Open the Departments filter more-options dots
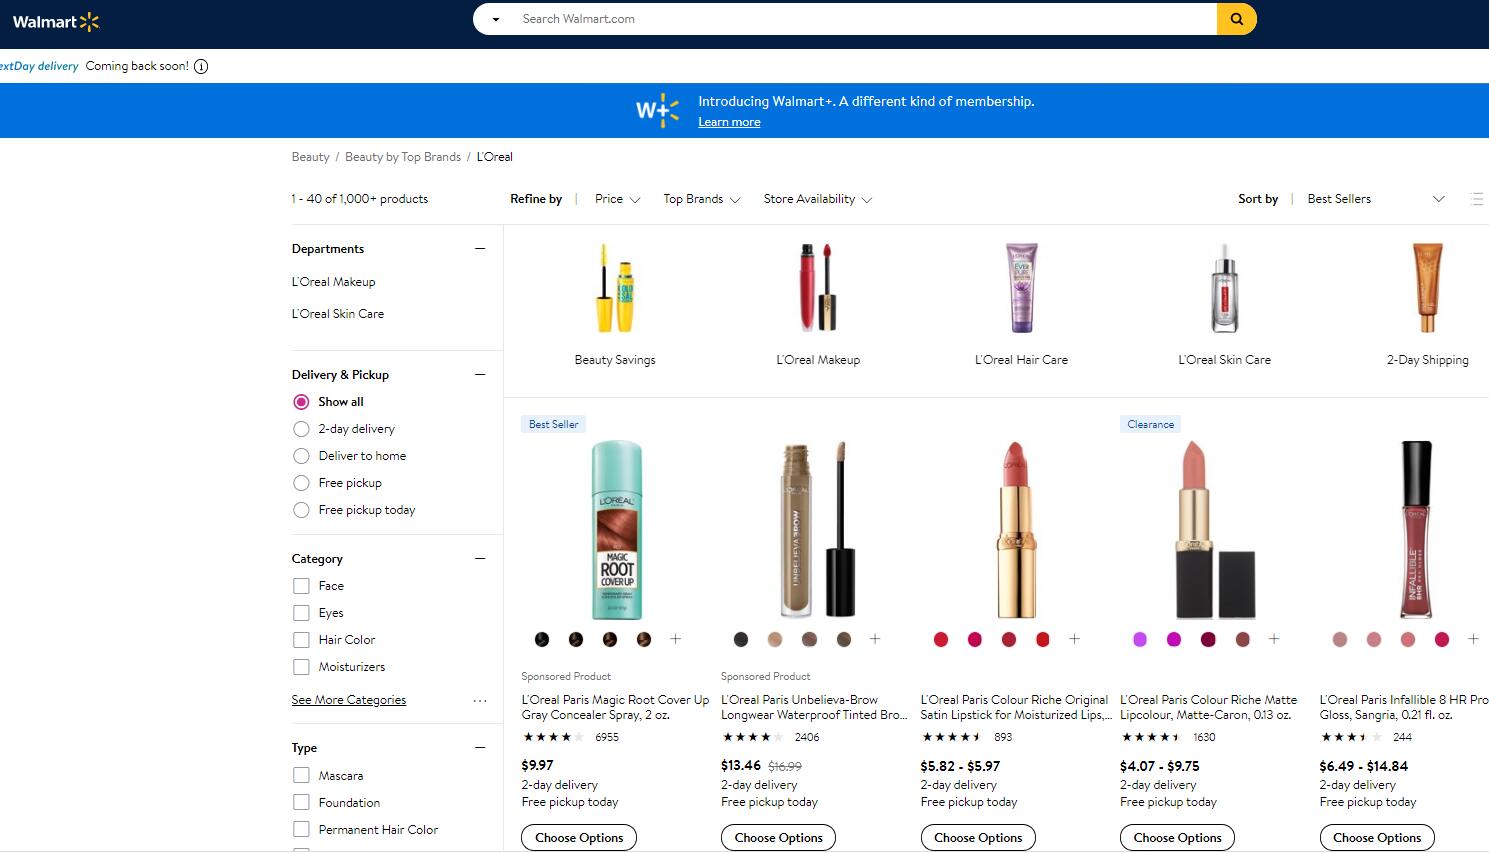The width and height of the screenshot is (1489, 853). tap(480, 700)
